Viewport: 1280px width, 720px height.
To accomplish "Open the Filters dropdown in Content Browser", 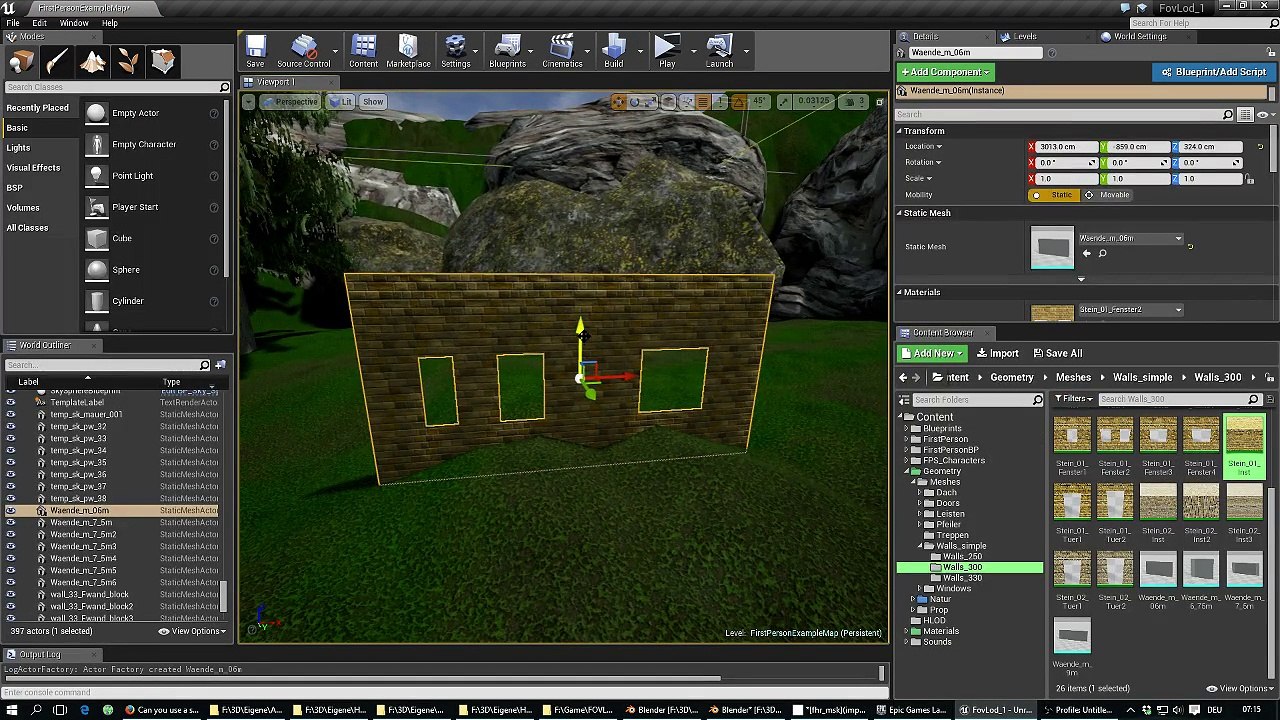I will pyautogui.click(x=1073, y=399).
